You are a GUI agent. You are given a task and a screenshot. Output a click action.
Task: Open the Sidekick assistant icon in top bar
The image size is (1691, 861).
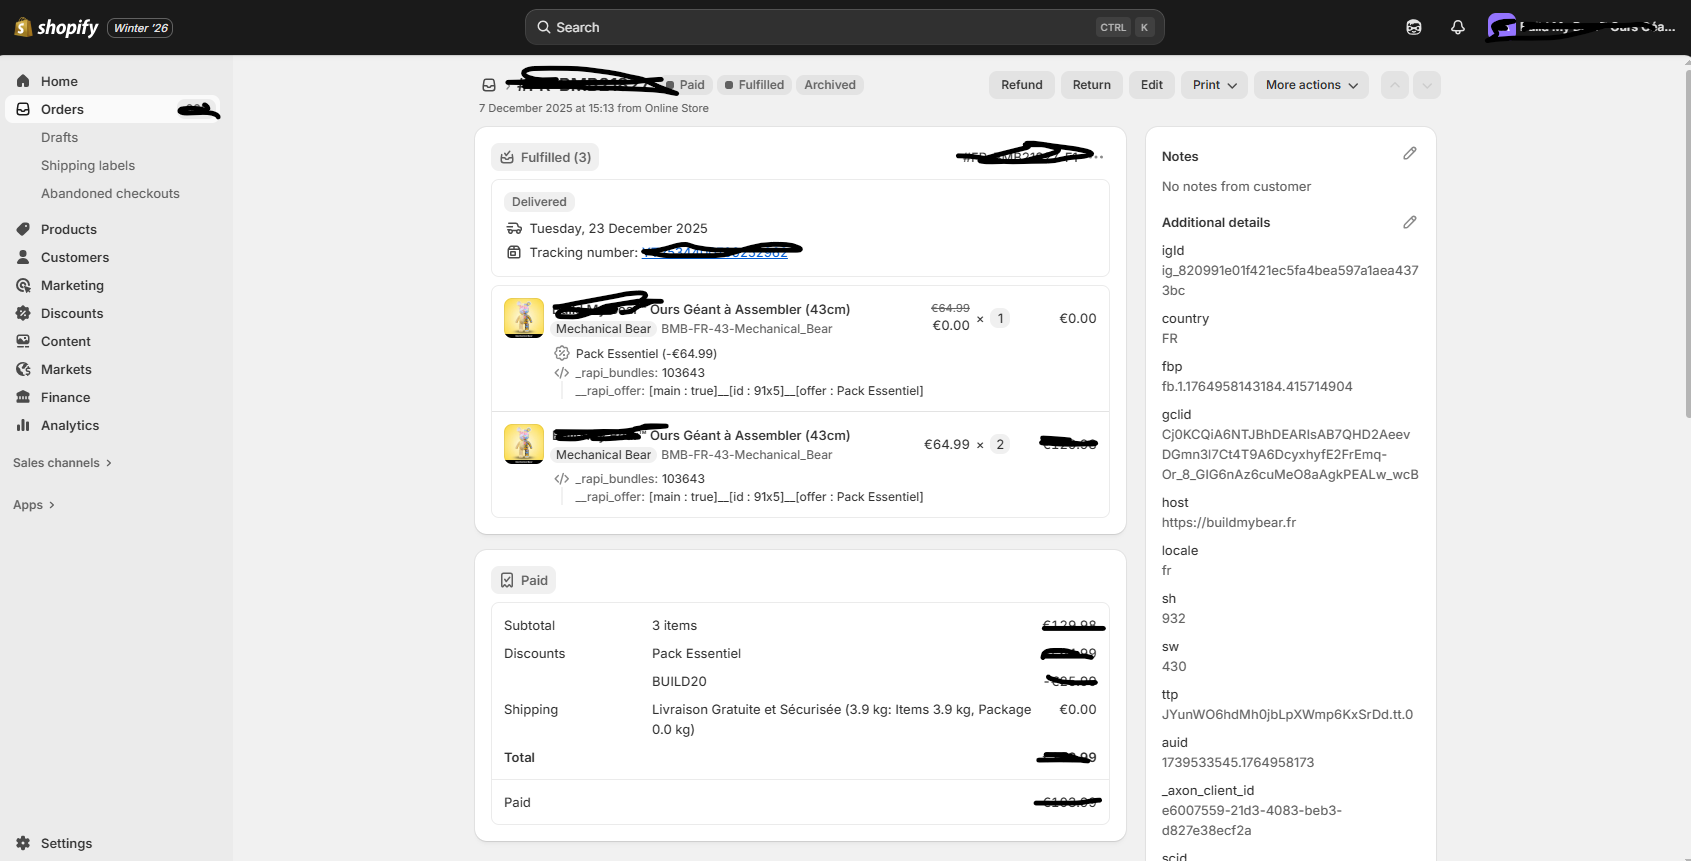tap(1413, 27)
